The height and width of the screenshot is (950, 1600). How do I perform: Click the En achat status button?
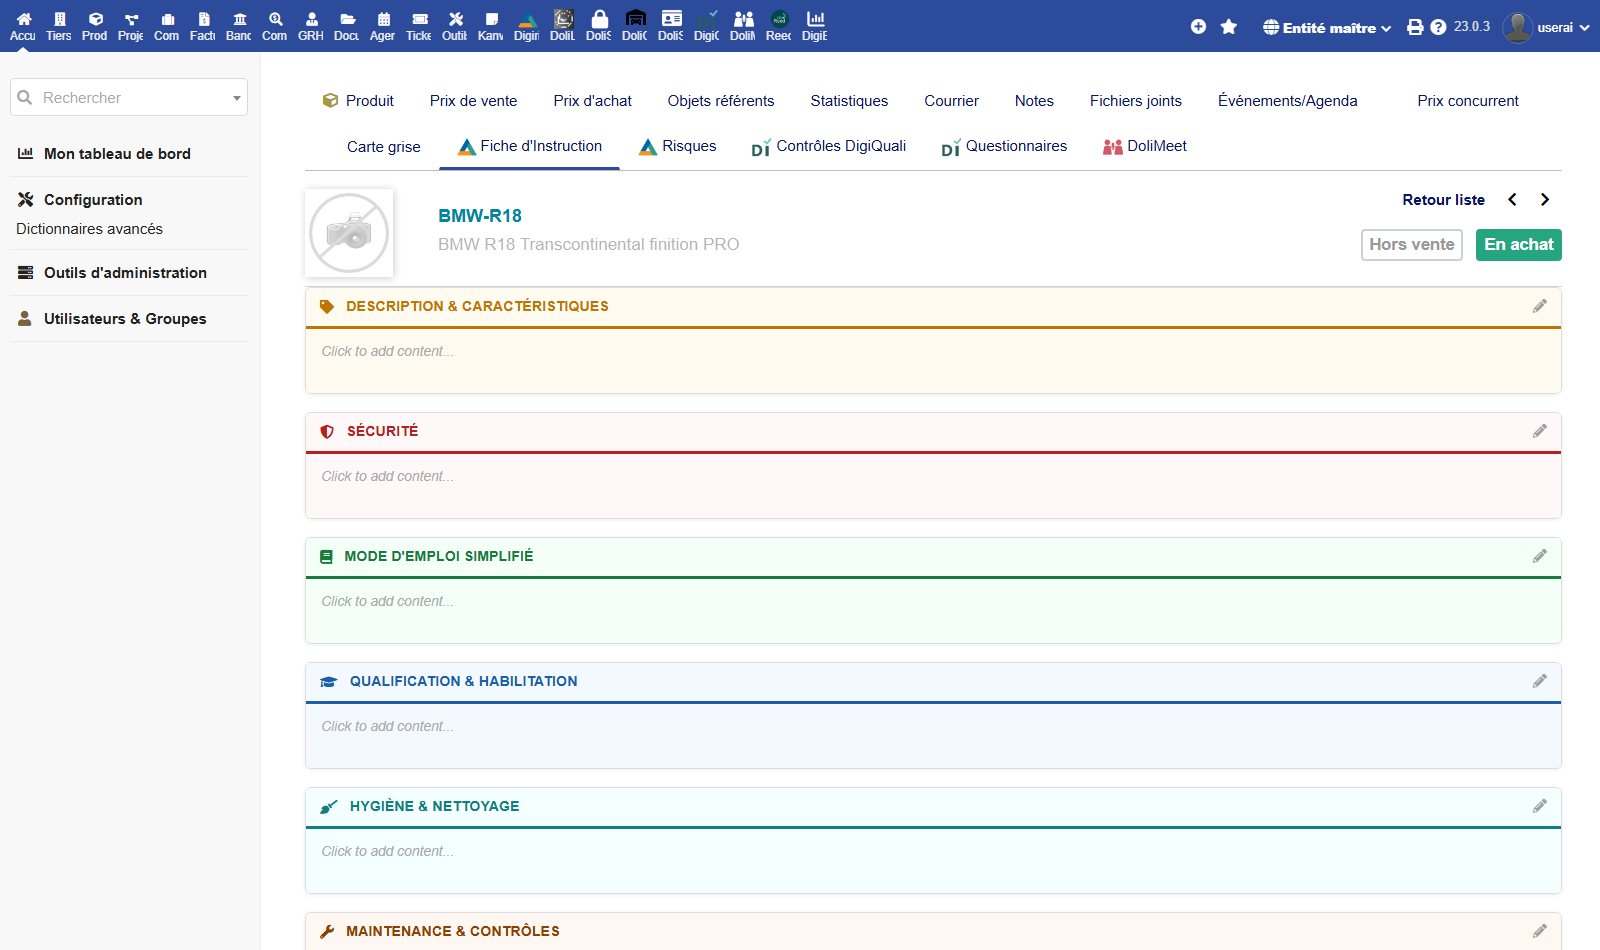[x=1519, y=245]
